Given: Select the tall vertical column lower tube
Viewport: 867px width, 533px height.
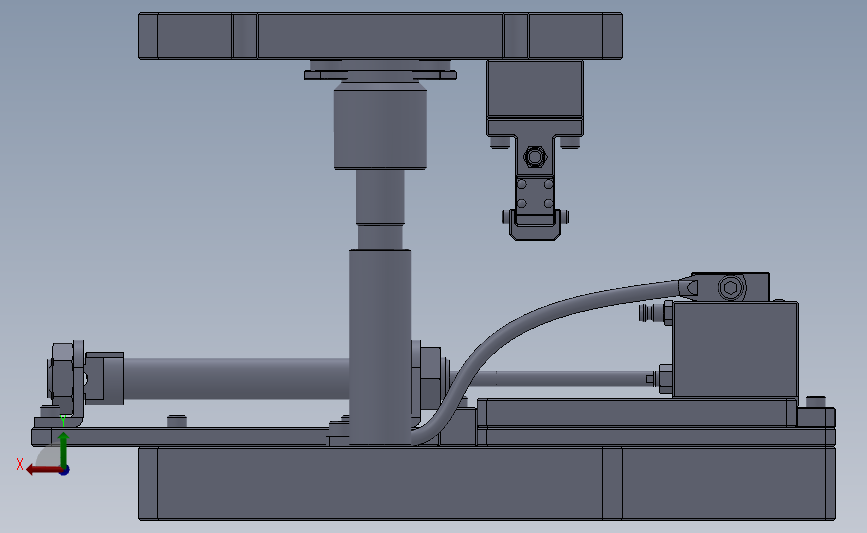Looking at the screenshot, I should coord(379,347).
